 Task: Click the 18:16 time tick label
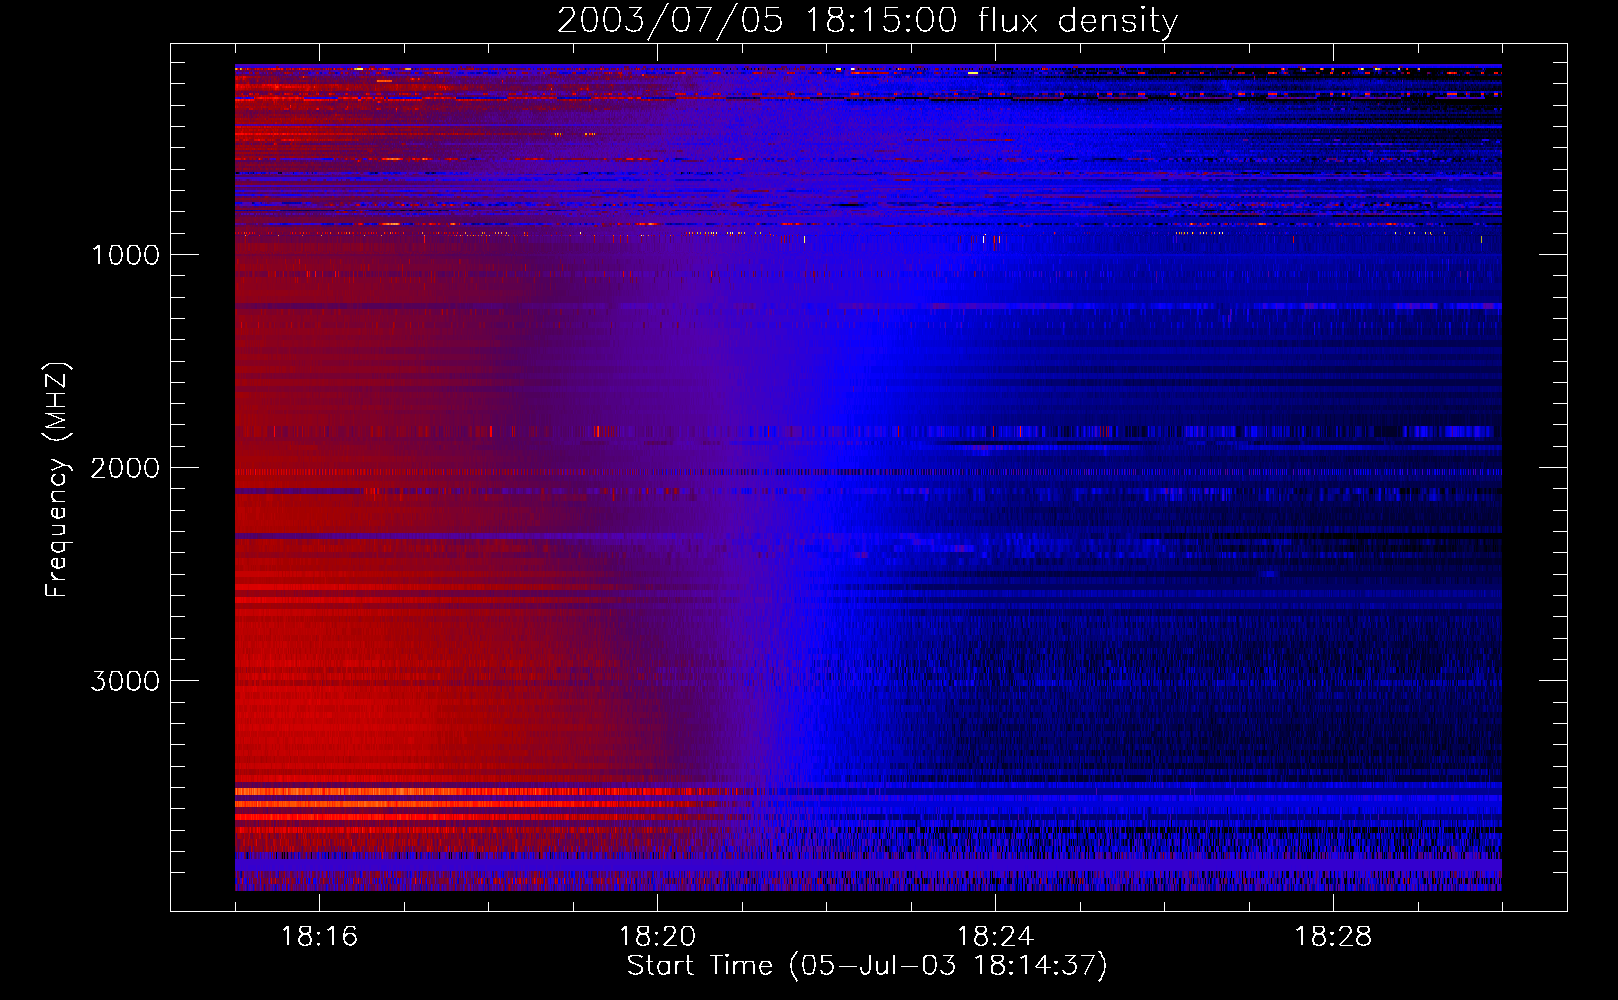[319, 937]
